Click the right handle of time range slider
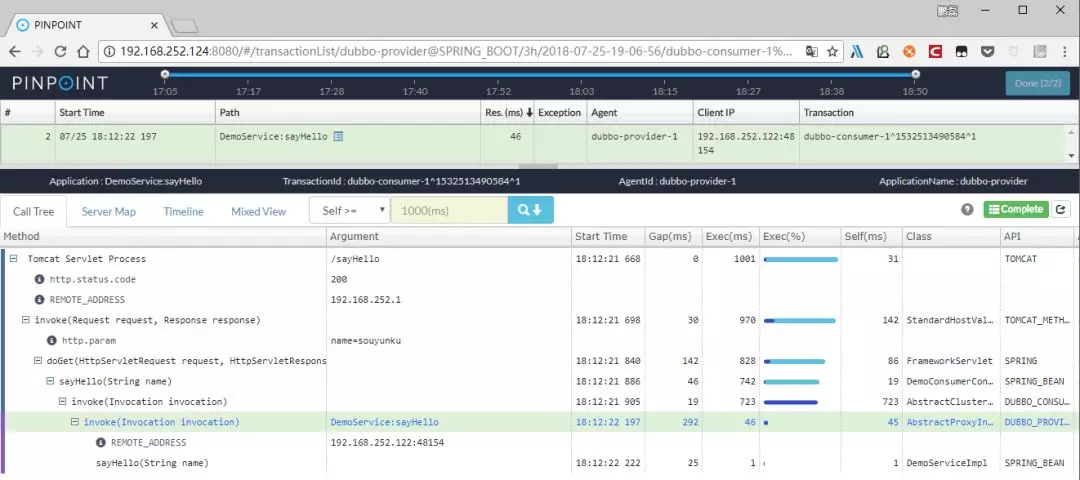Viewport: 1080px width, 480px height. click(x=915, y=74)
